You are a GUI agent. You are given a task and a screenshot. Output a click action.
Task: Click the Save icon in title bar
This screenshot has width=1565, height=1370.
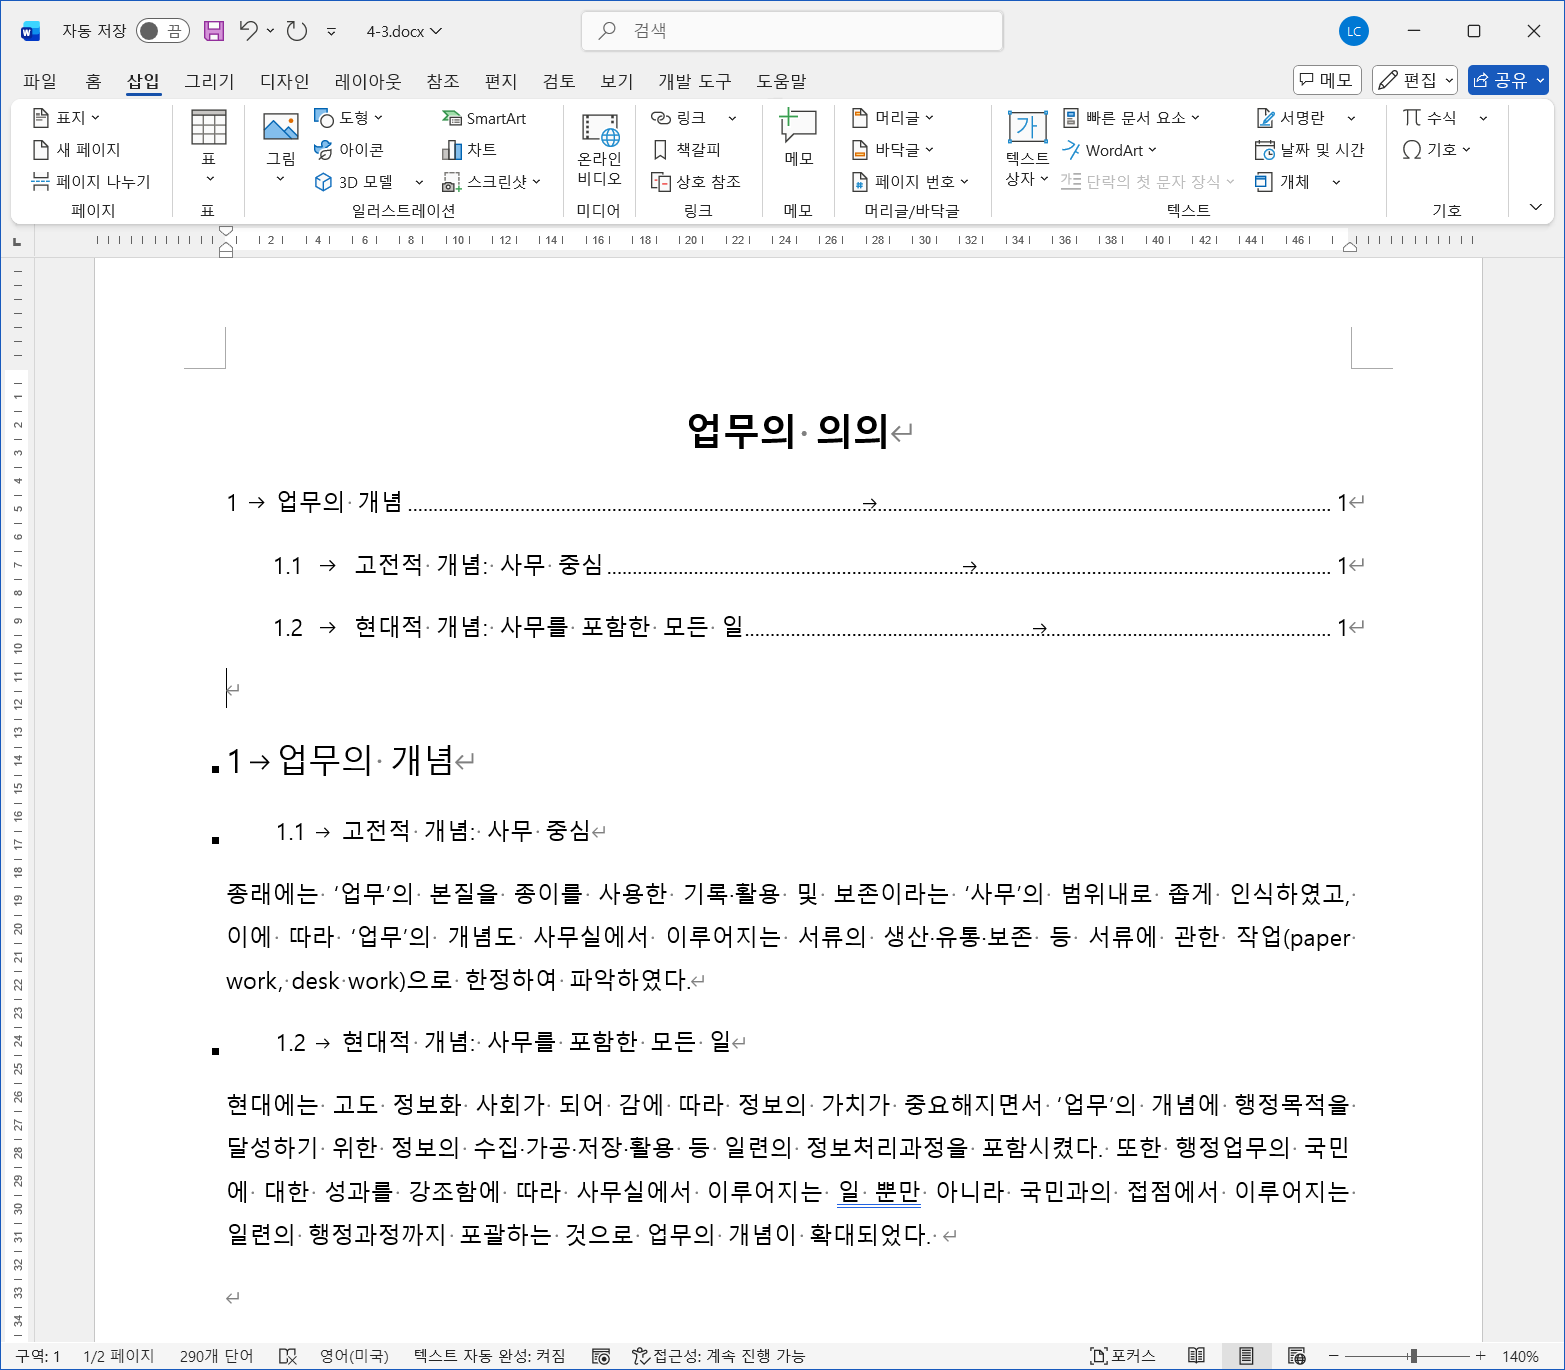click(x=214, y=31)
